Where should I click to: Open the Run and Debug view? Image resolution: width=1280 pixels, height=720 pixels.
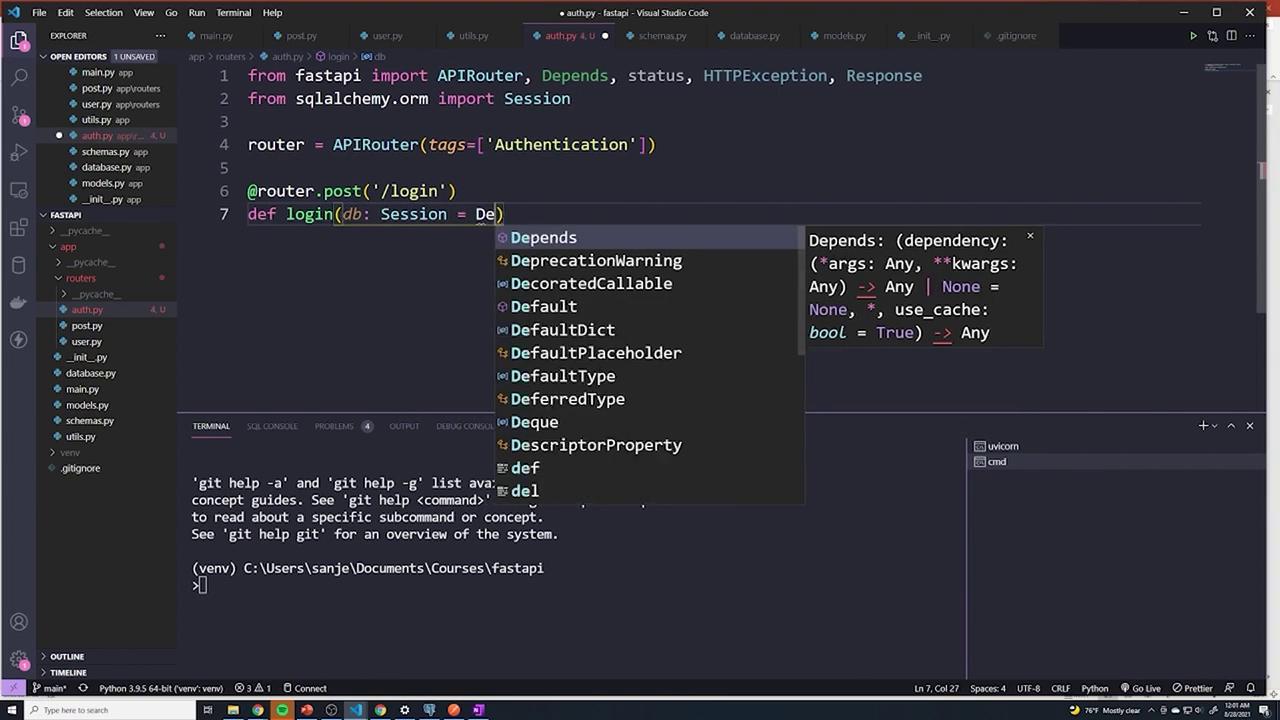click(19, 153)
